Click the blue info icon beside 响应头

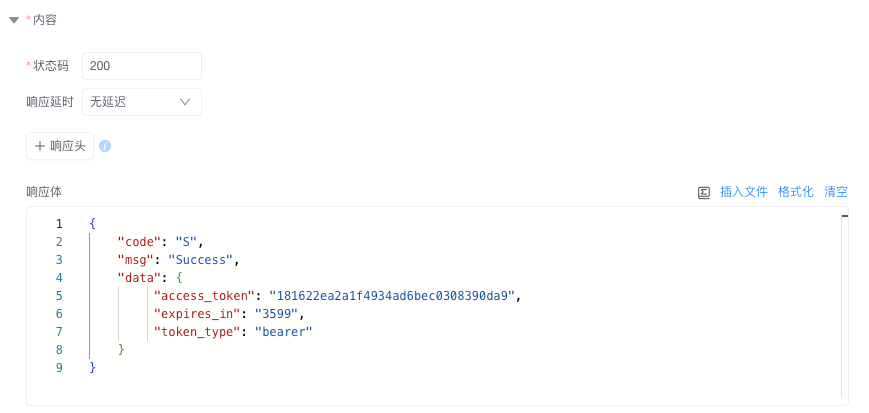coord(105,146)
